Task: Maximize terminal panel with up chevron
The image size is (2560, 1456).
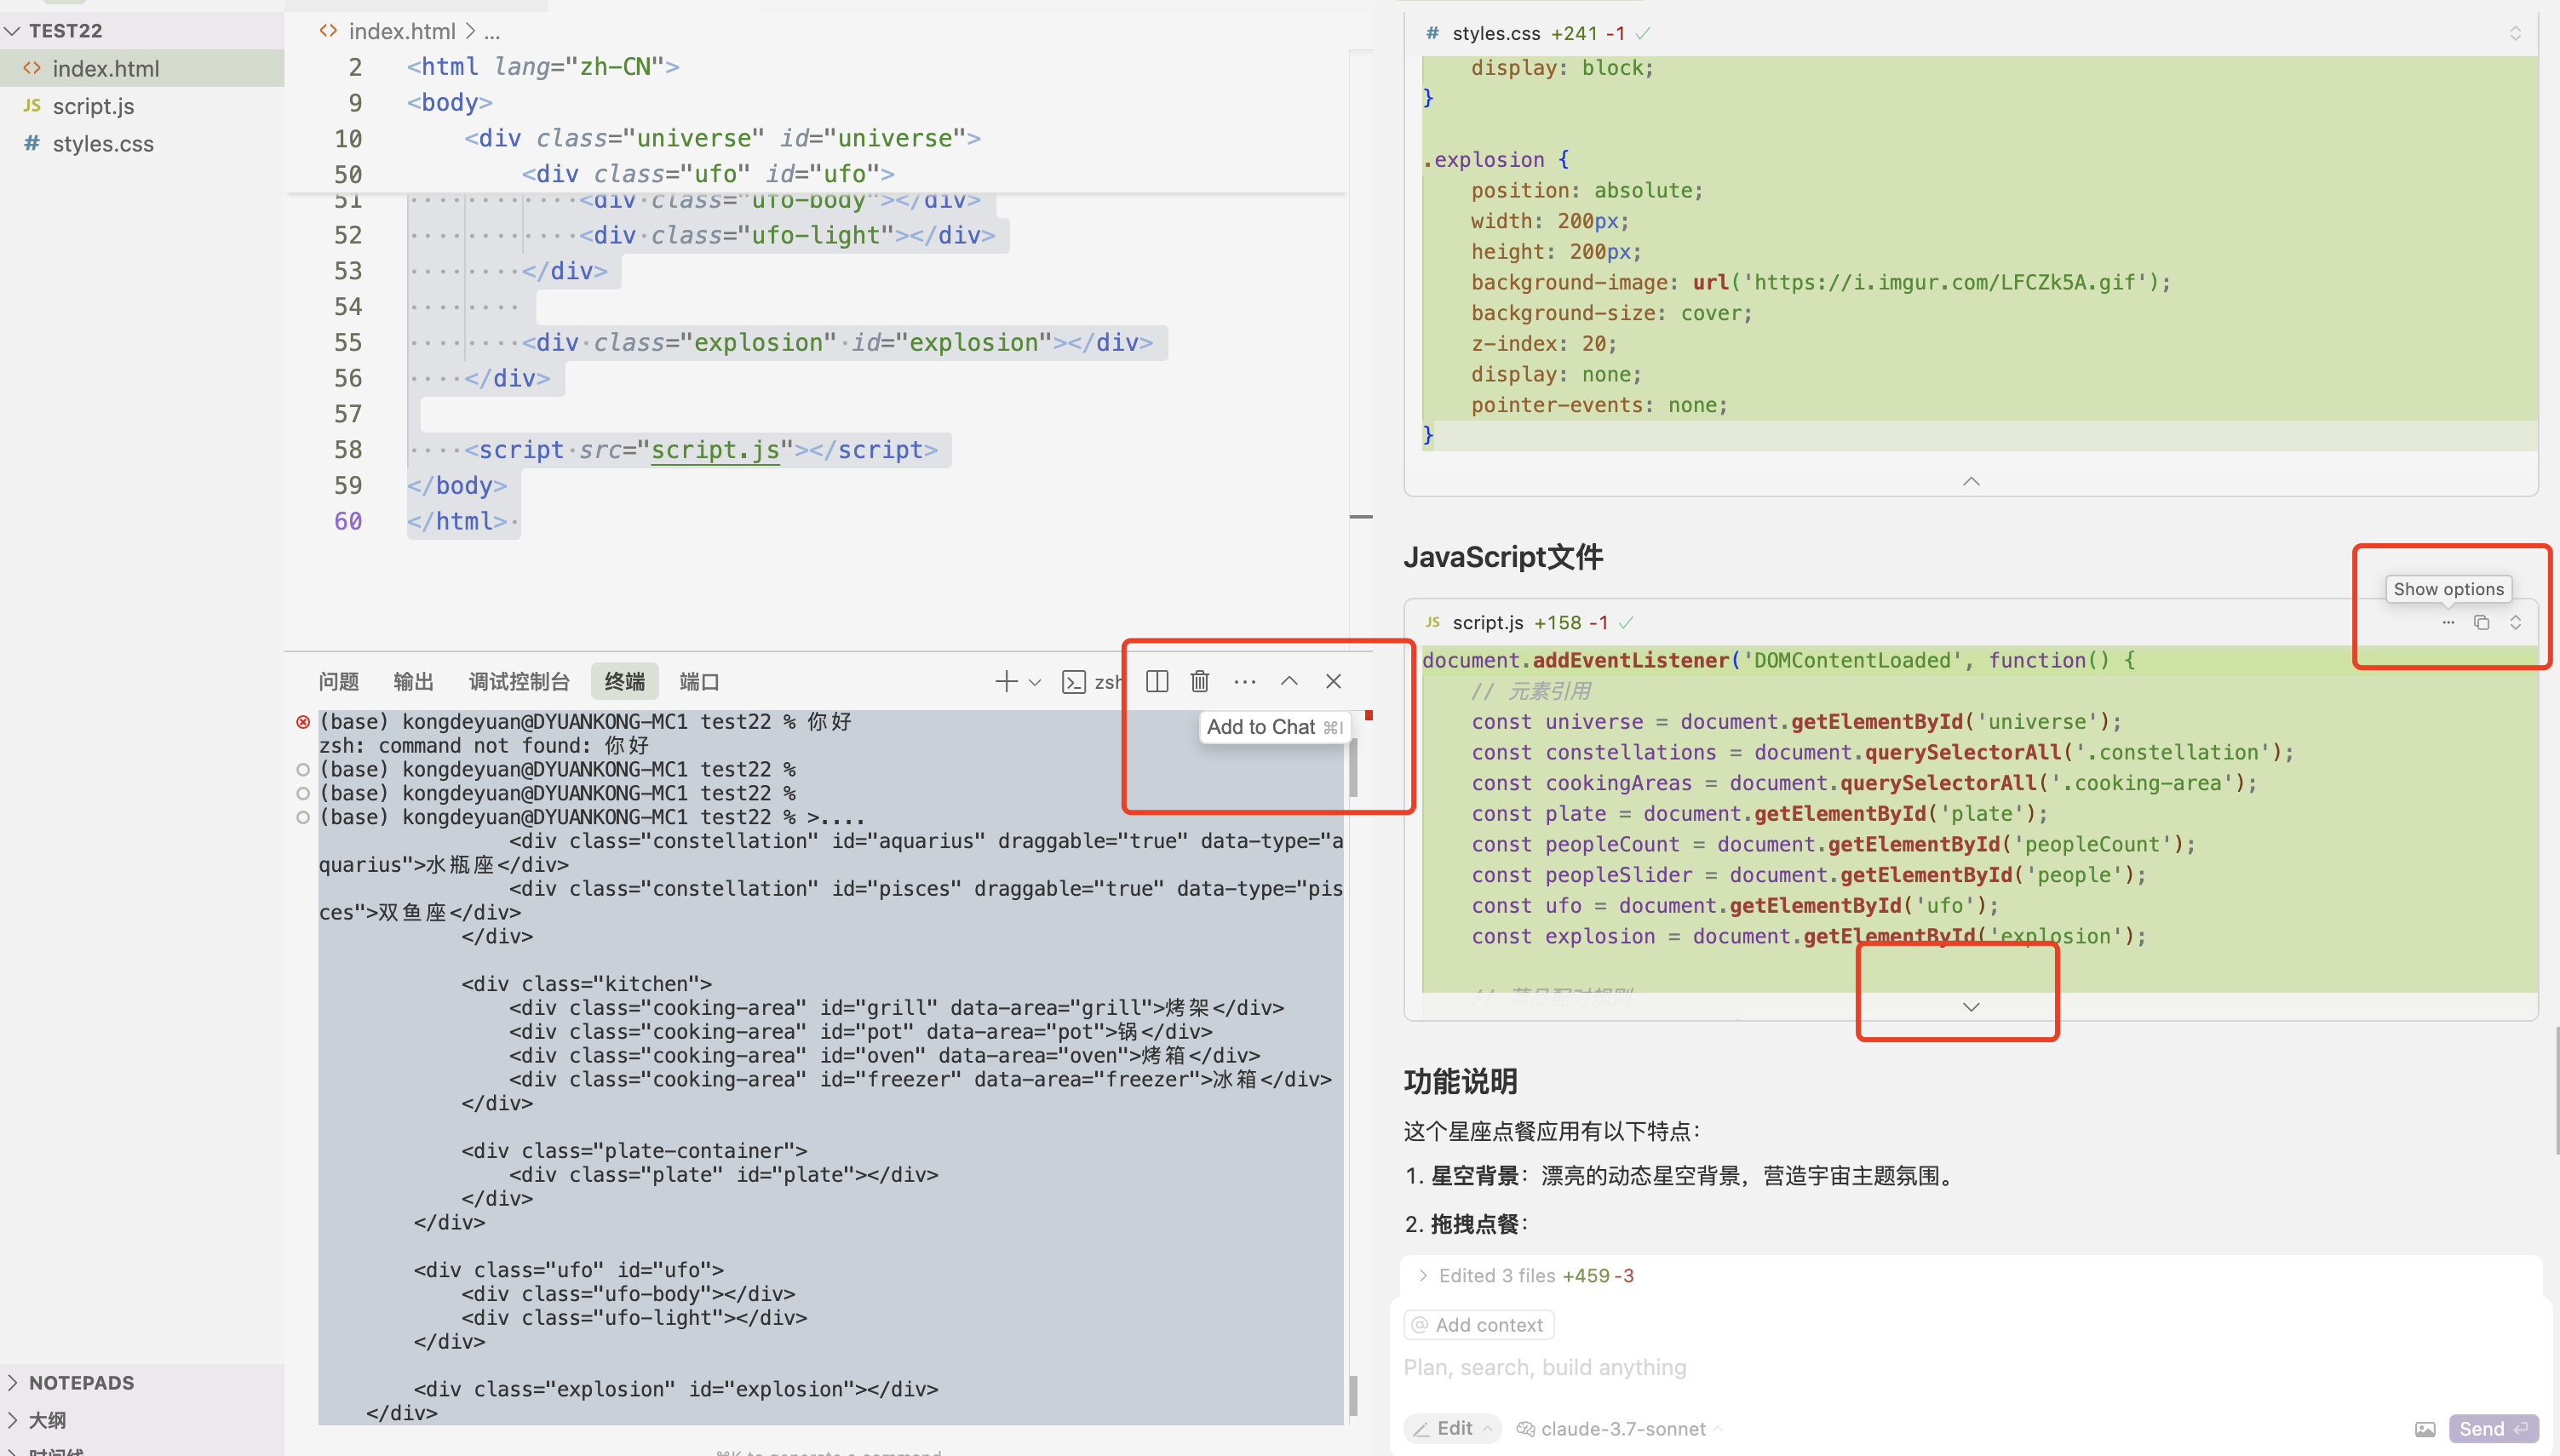Action: point(1289,681)
